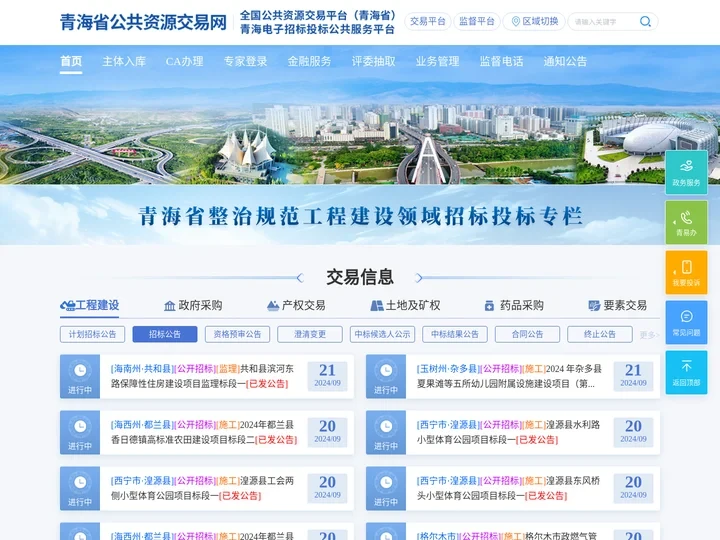Open 主体入库 navigation item

[124, 61]
